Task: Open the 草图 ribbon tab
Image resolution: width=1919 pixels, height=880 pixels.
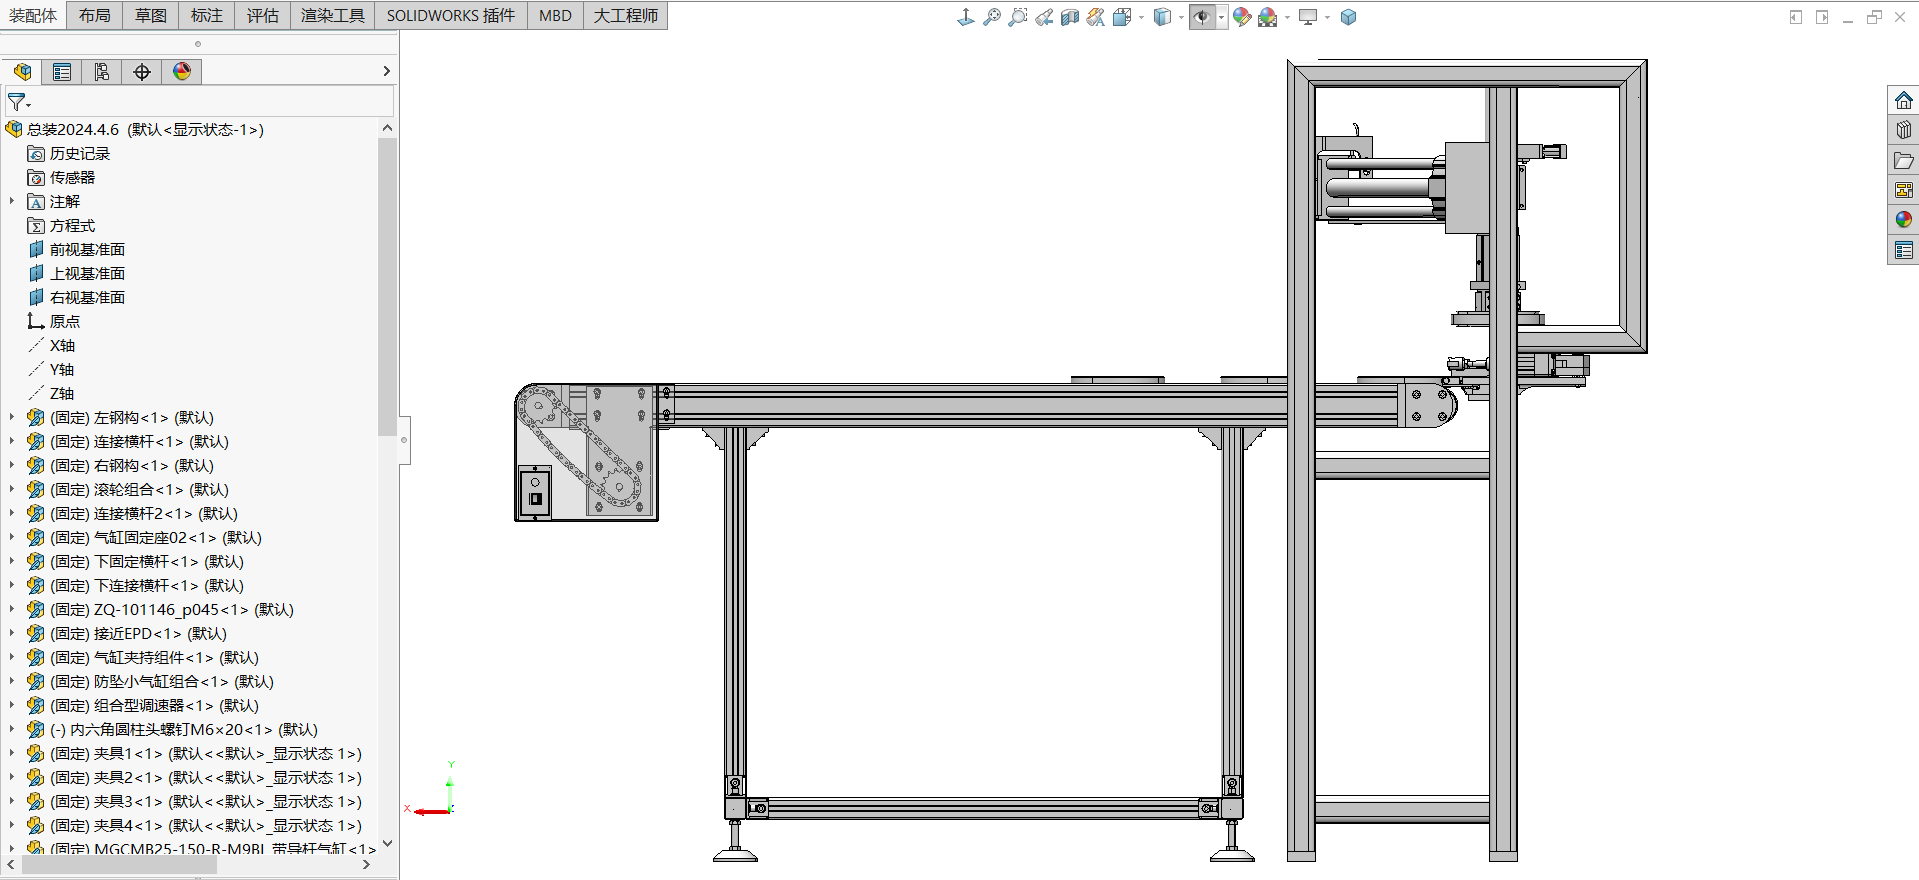Action: coord(151,15)
